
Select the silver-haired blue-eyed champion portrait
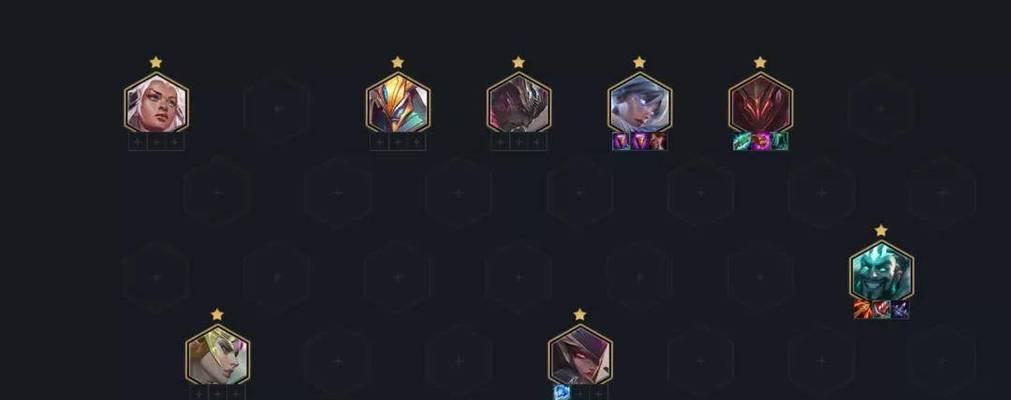click(x=640, y=103)
